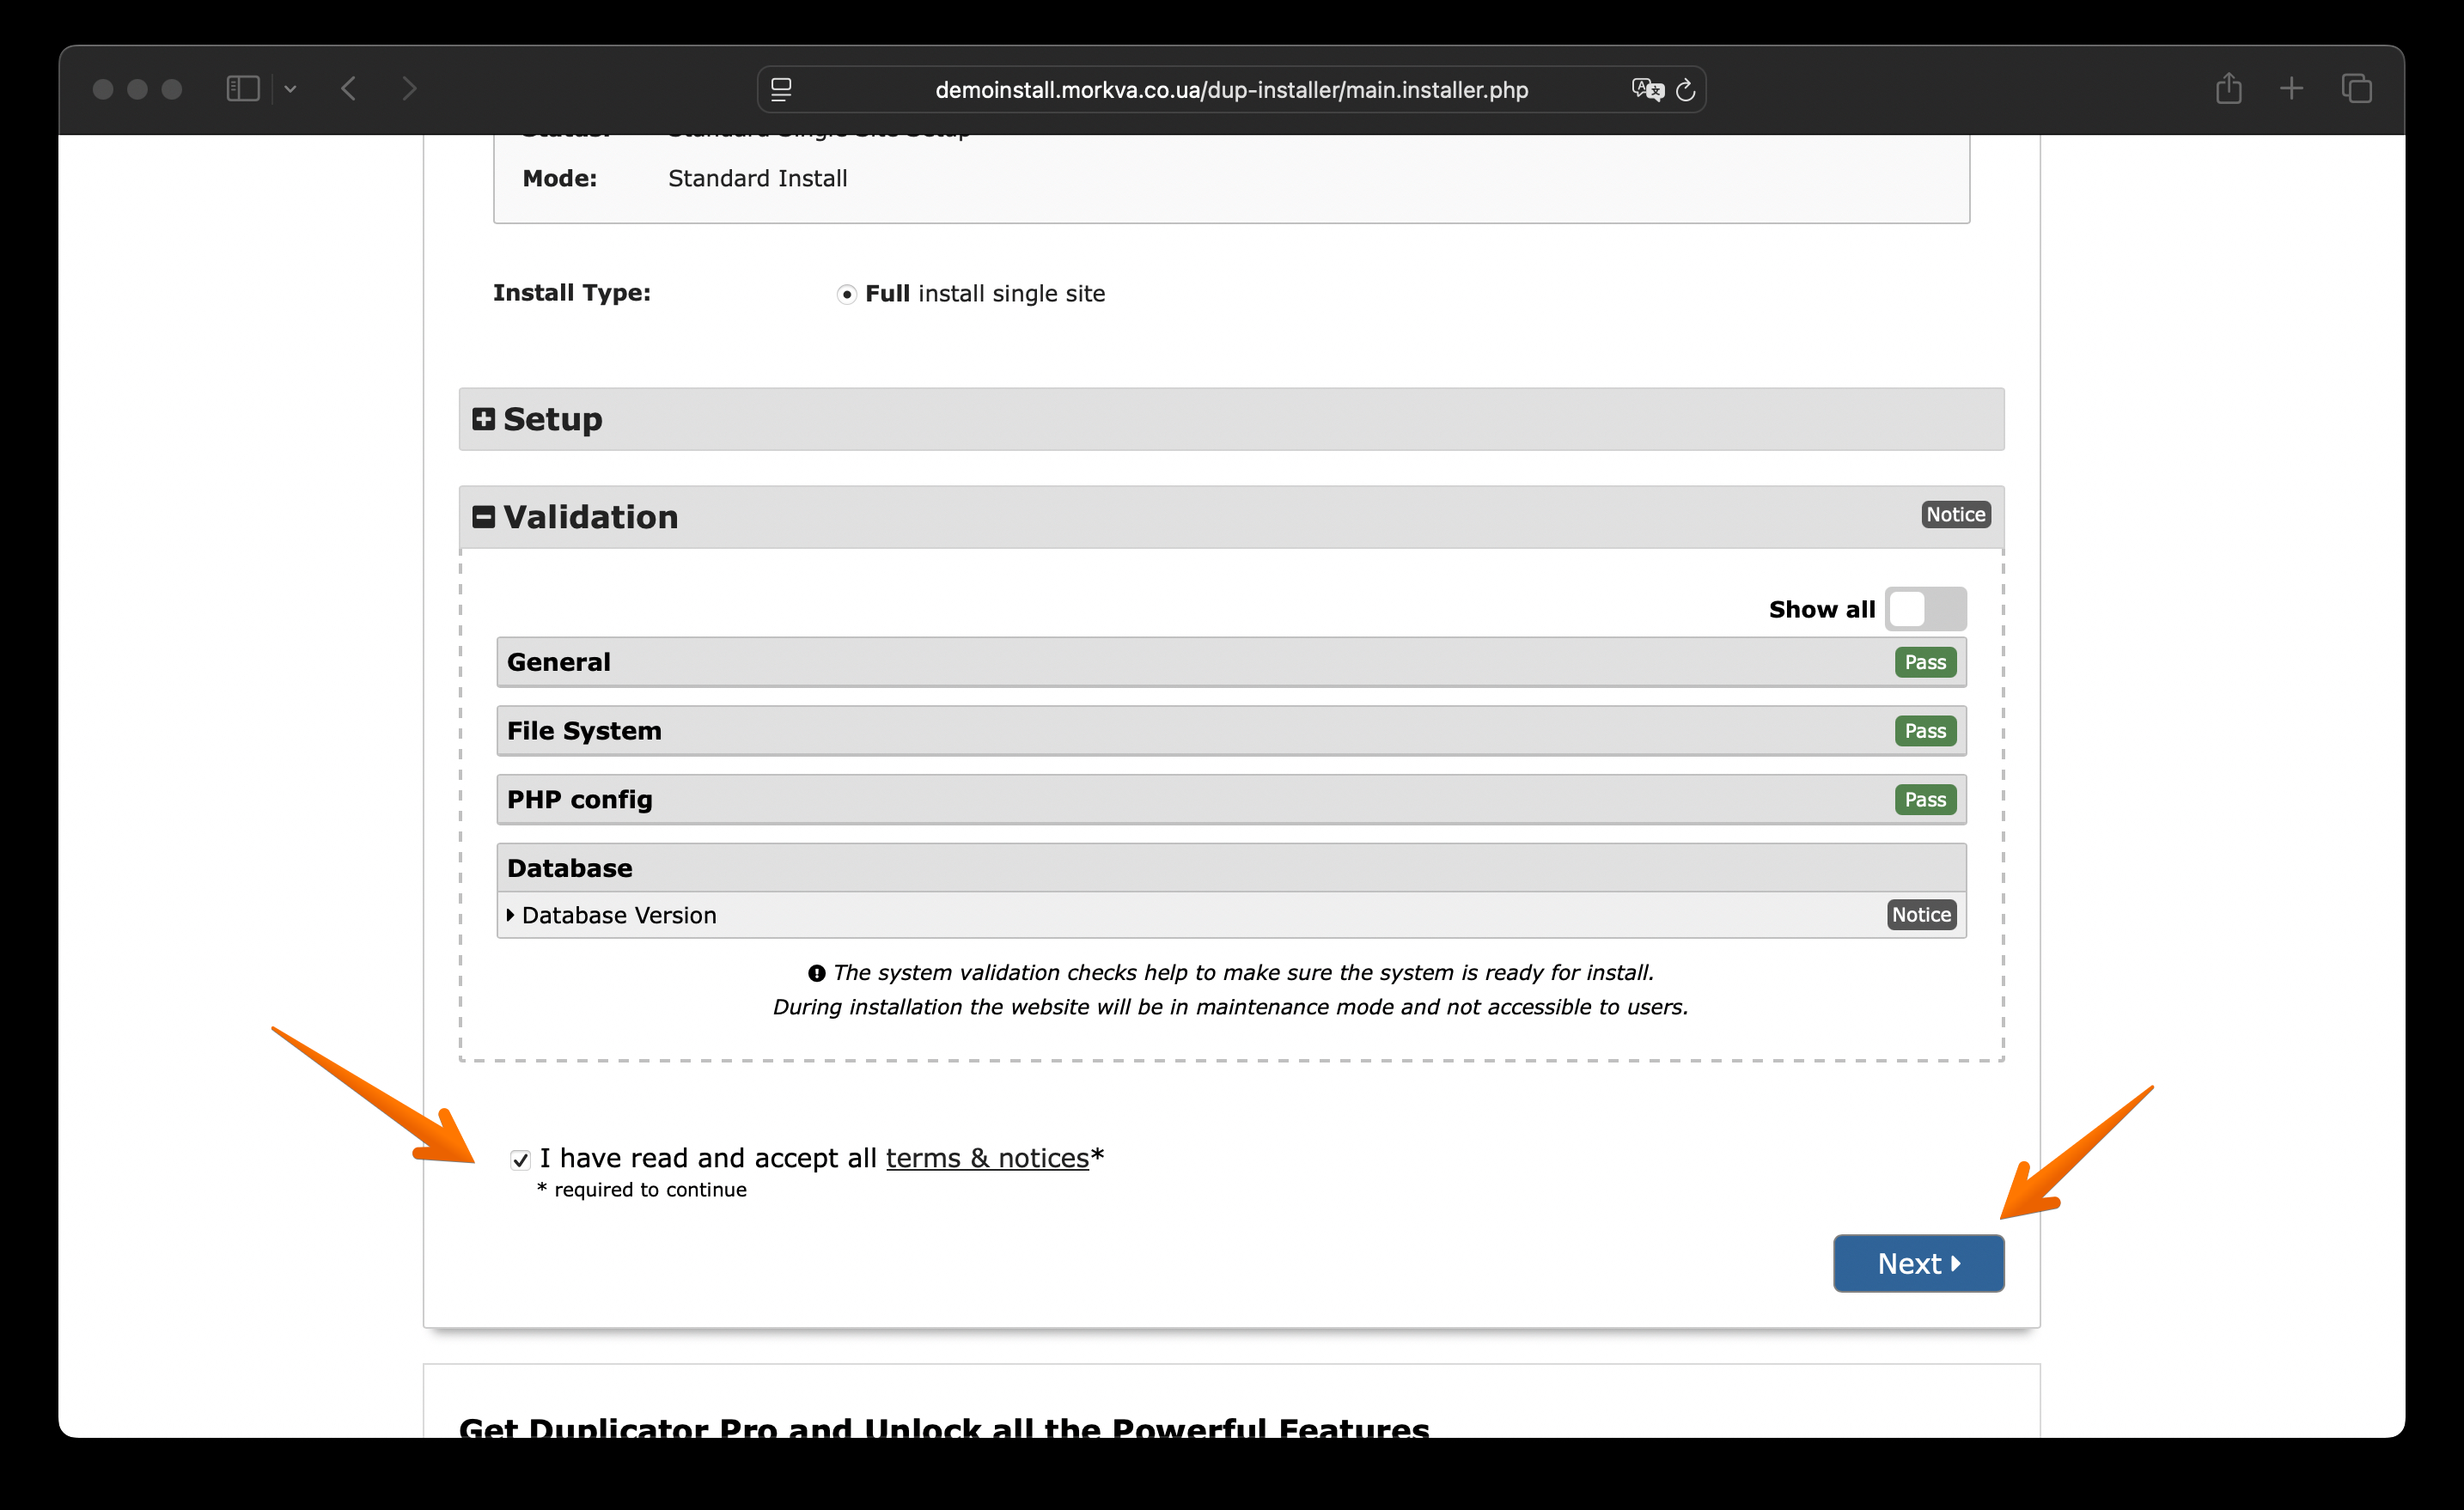Enable the Show all toggle switch

point(1925,609)
